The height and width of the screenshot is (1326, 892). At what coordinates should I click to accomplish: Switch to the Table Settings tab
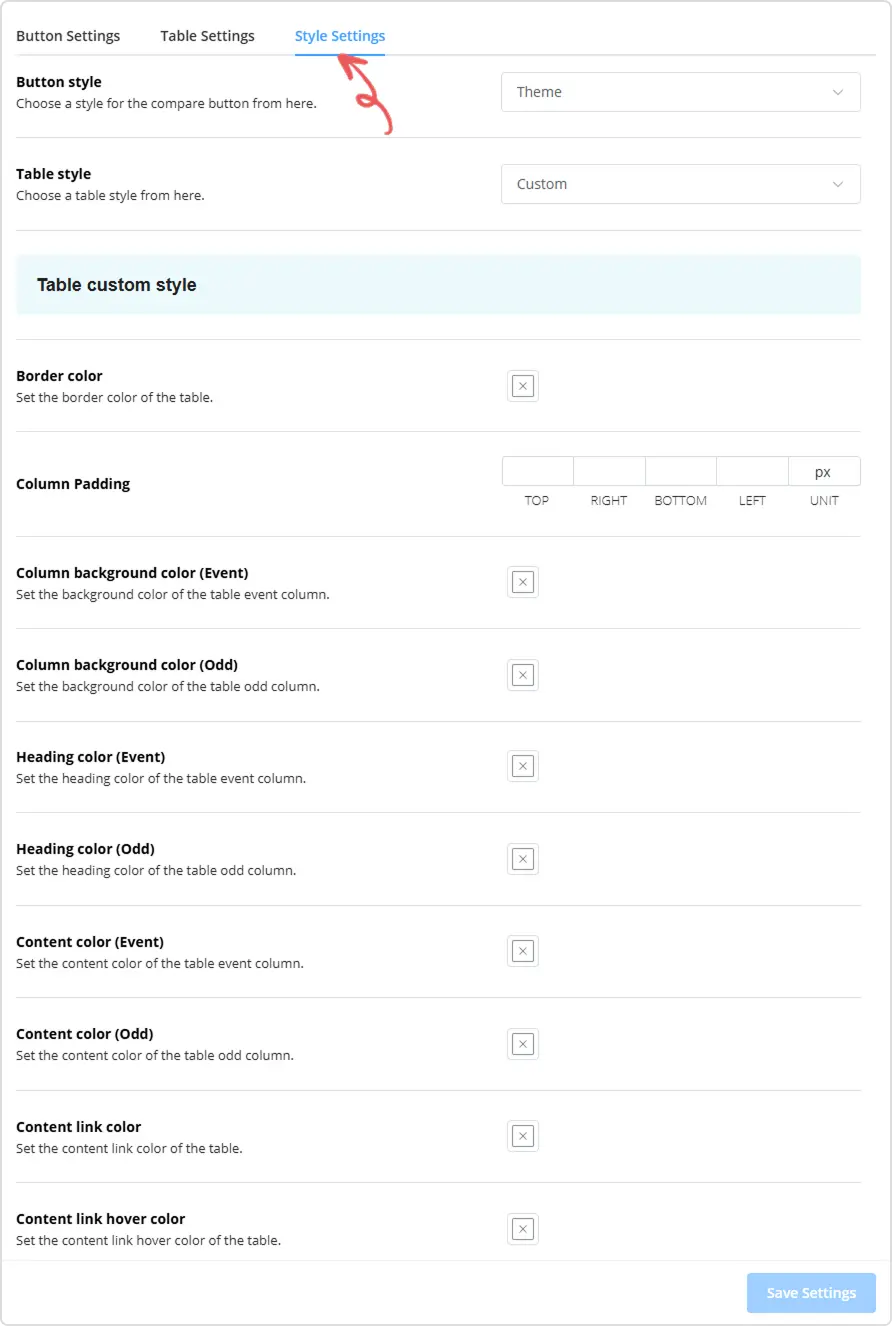coord(207,36)
